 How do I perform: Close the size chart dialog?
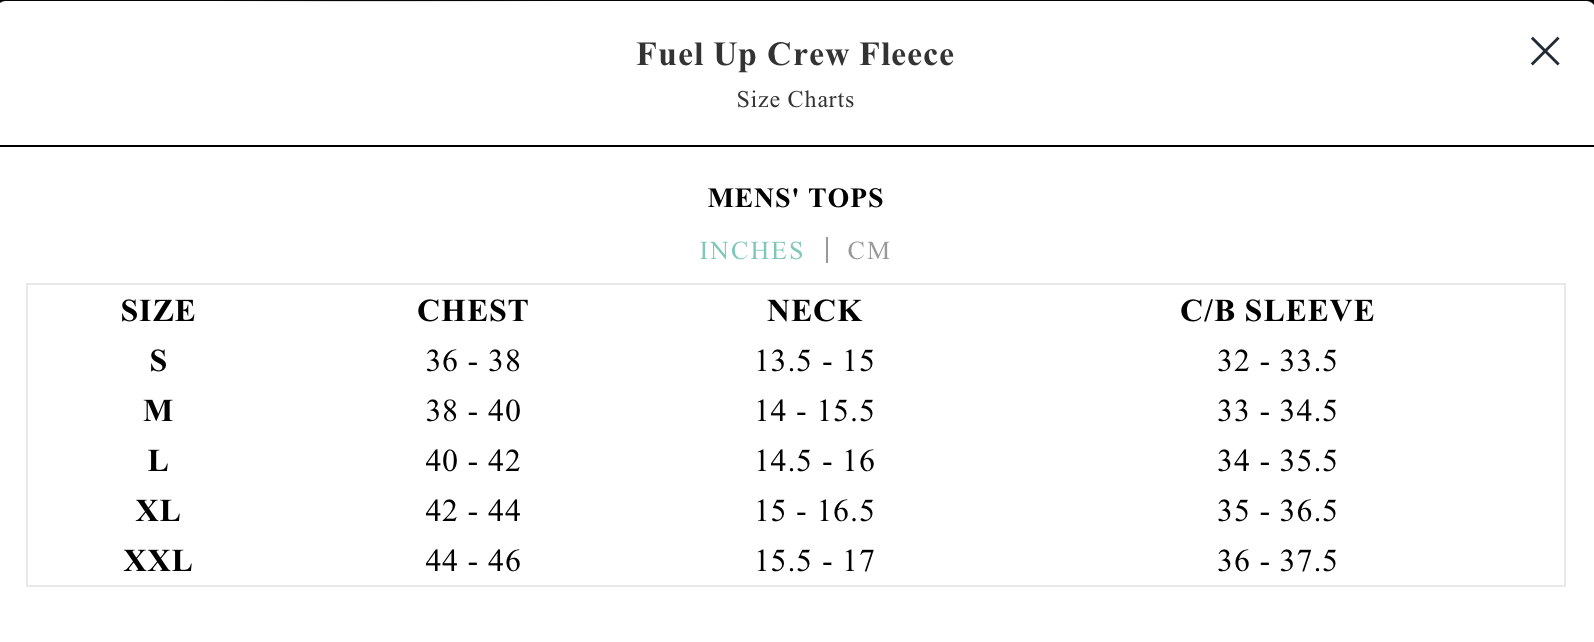pyautogui.click(x=1544, y=51)
